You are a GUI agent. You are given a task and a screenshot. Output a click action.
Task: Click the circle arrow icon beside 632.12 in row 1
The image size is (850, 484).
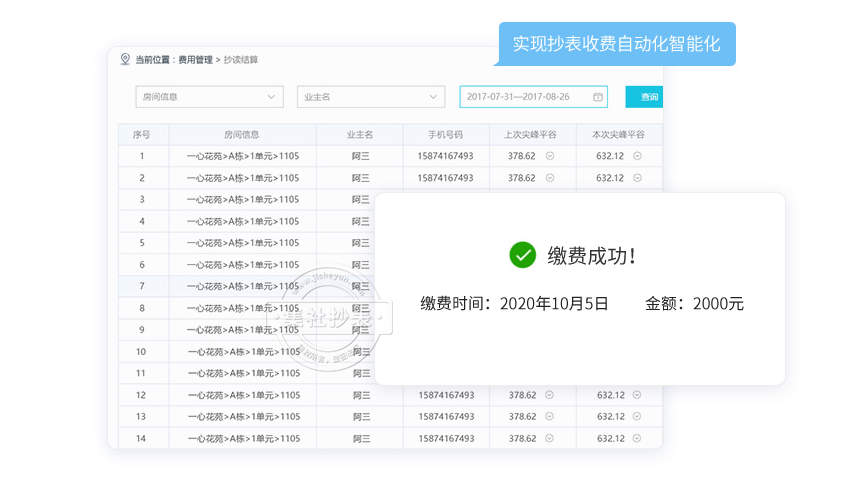(637, 156)
